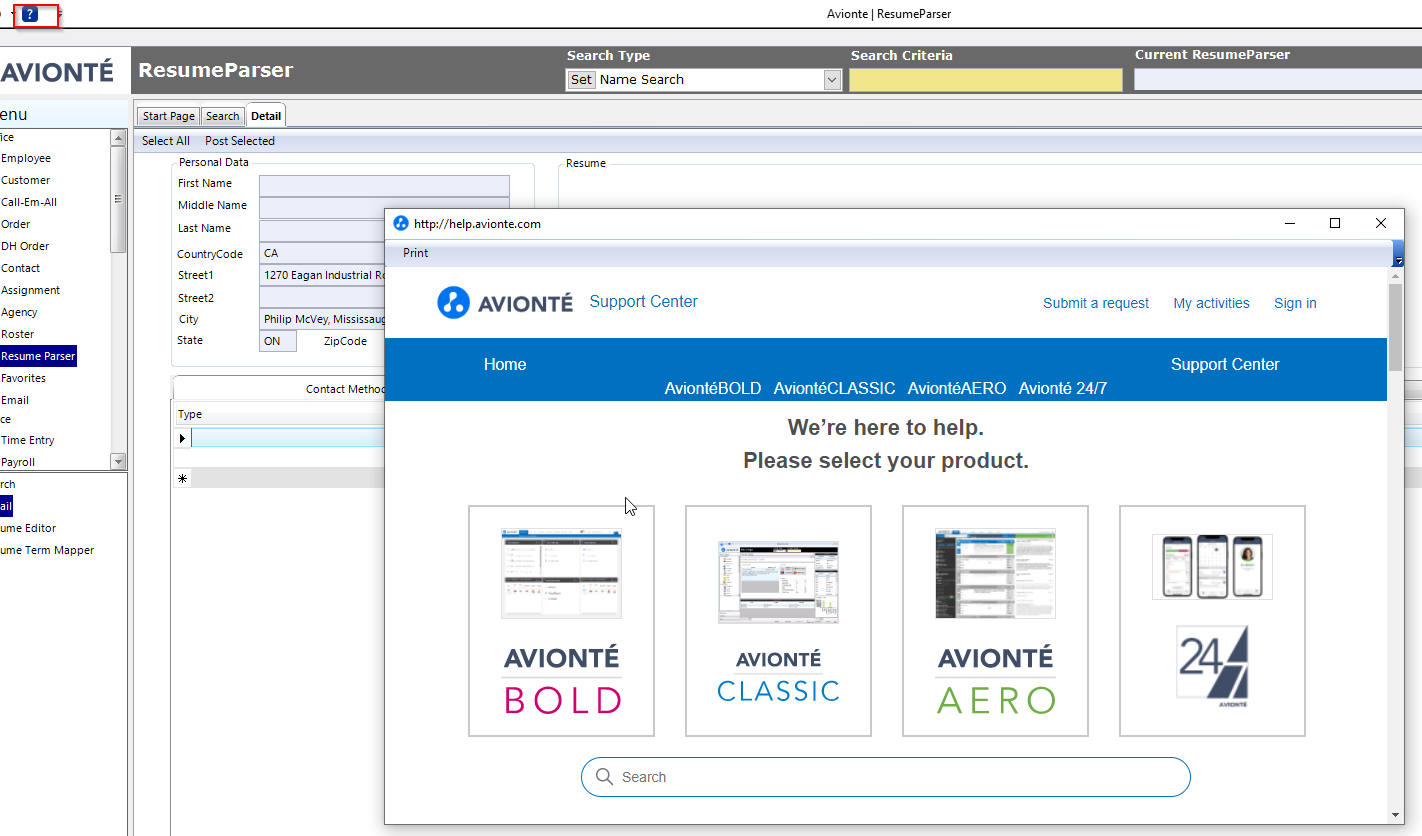Select Employee in the side menu
This screenshot has height=836, width=1422.
(x=26, y=158)
